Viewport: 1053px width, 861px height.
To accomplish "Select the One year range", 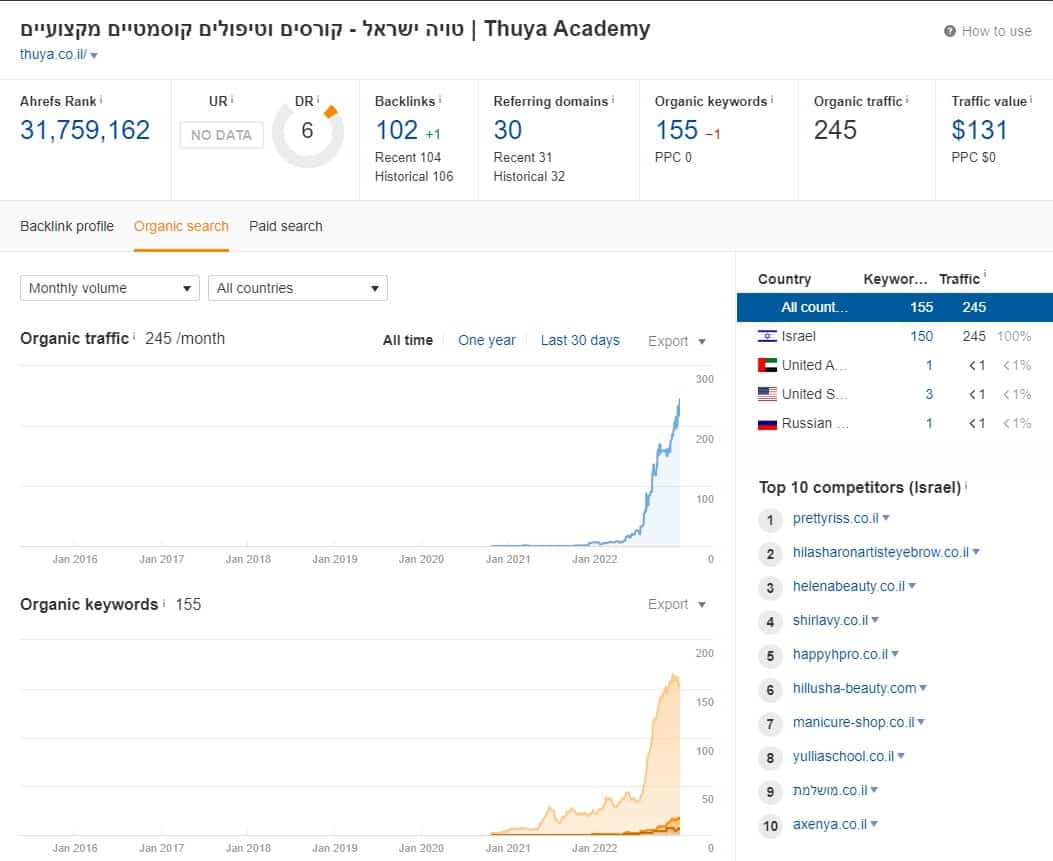I will (487, 341).
